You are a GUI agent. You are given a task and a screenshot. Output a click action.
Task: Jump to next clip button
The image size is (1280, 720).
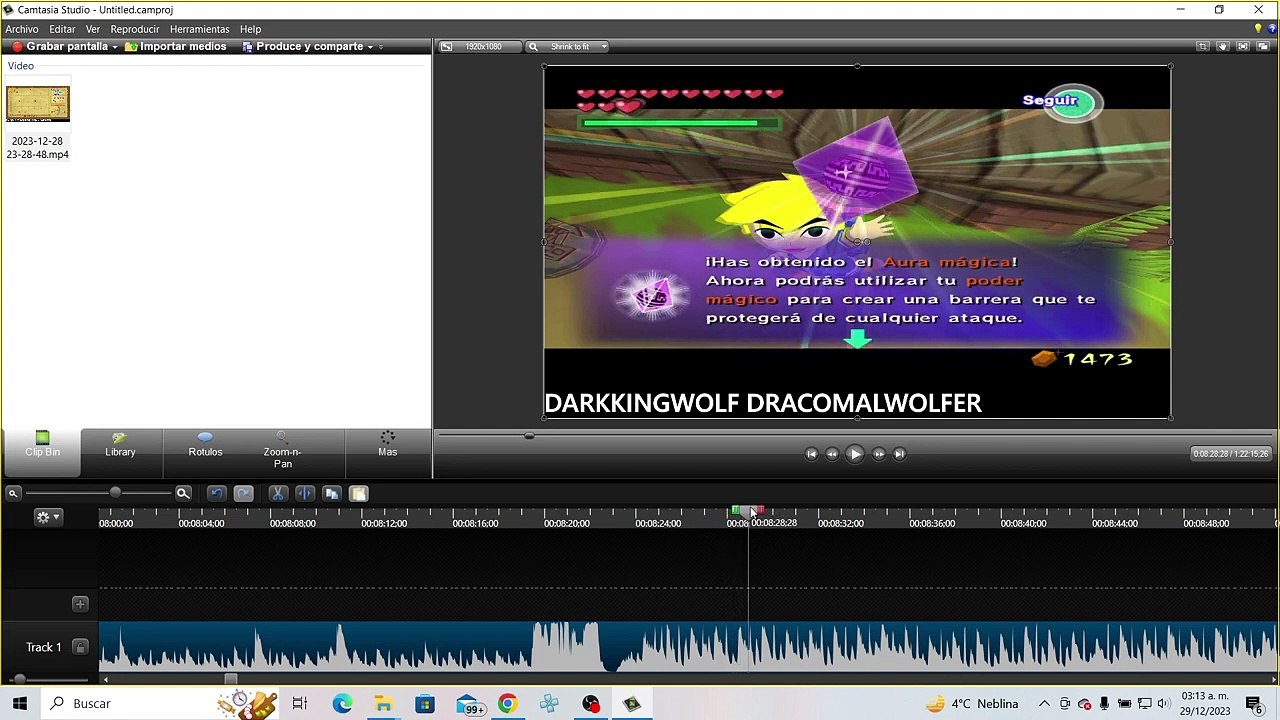click(899, 454)
